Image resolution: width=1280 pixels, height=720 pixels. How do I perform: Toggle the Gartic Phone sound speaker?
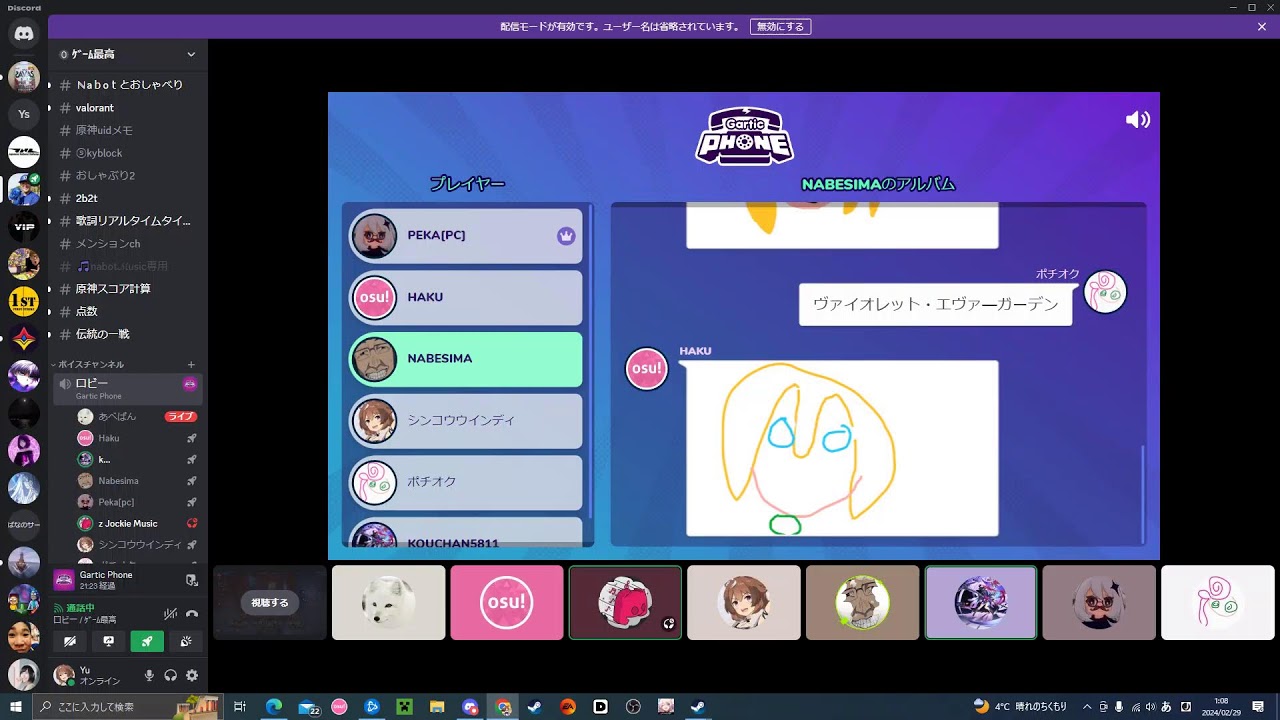tap(1138, 120)
